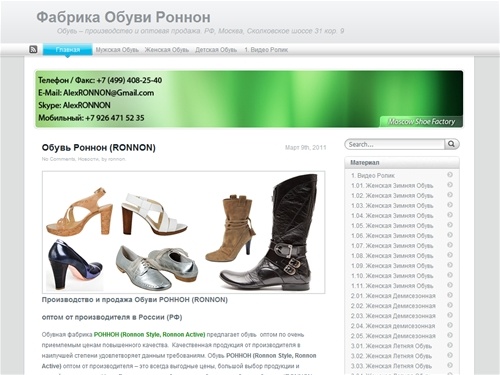Viewport: 500px width, 375px height.
Task: Click arrow icon beside 1.11. Женская Зимняя Обувь
Action: point(450,285)
